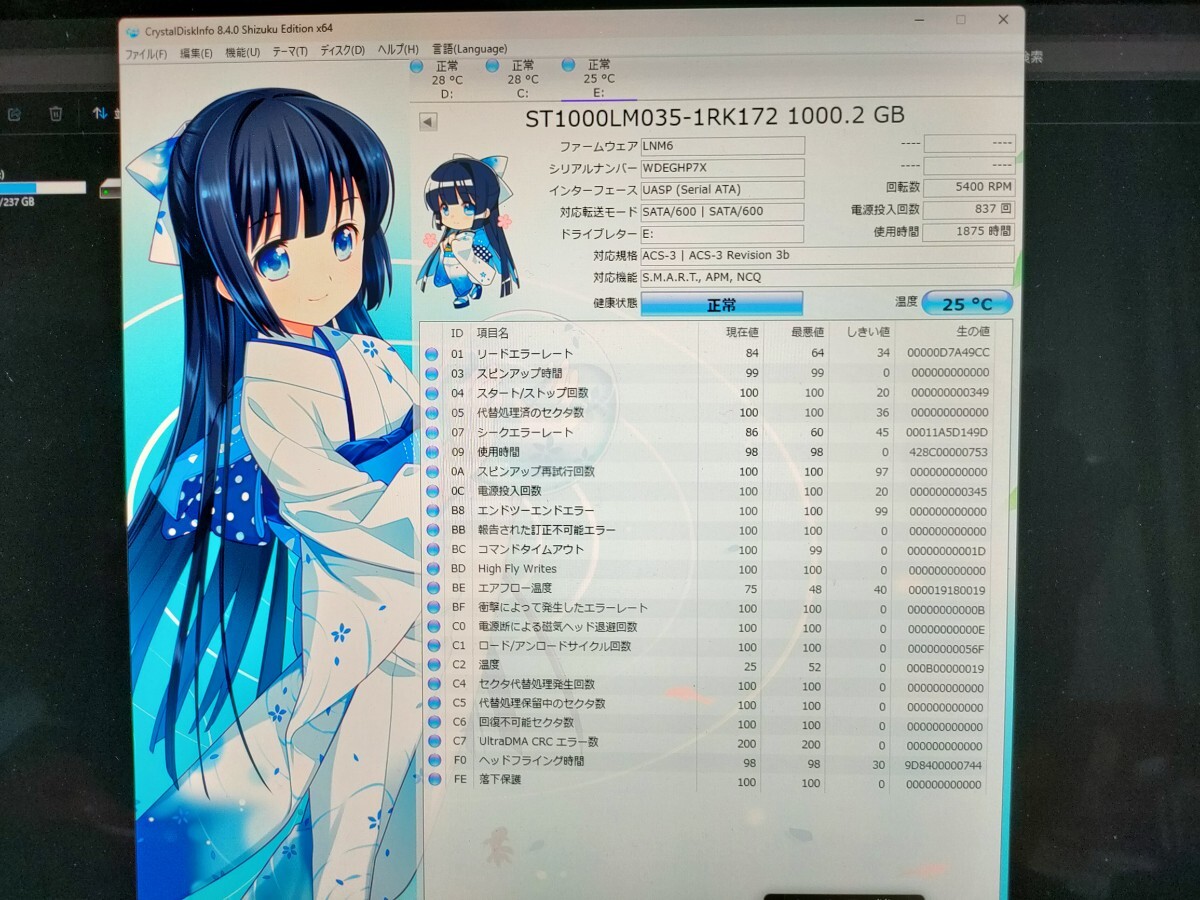This screenshot has height=900, width=1200.
Task: Click status orb for ID 03 スピンアップ時間
Action: point(432,373)
